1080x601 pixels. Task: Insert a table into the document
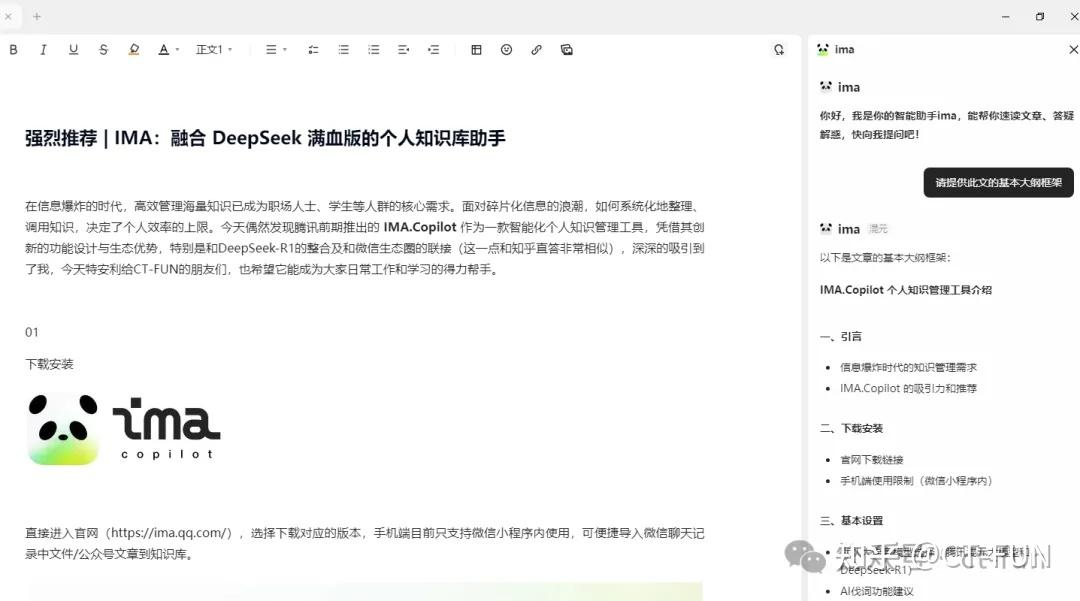click(x=476, y=49)
